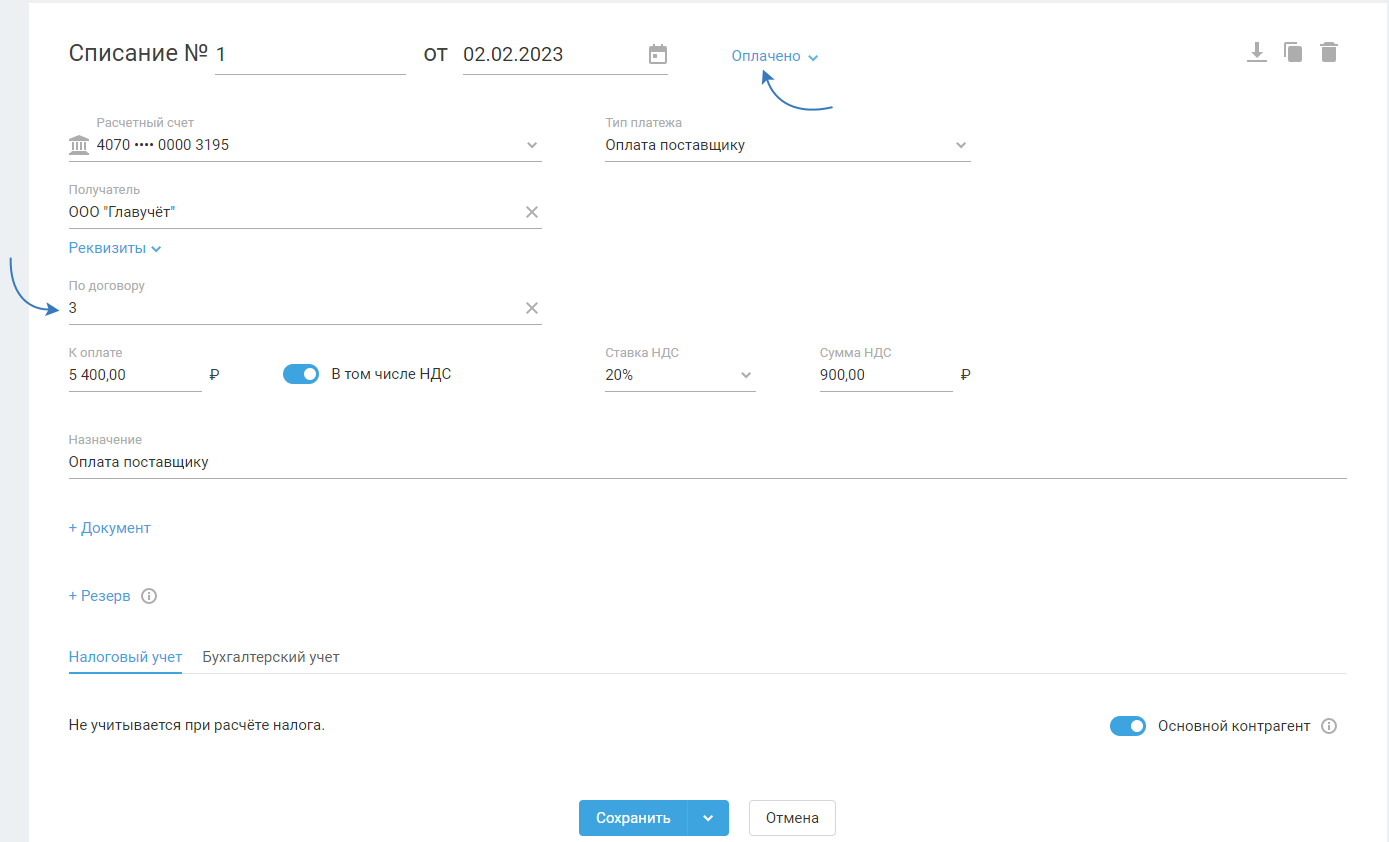The width and height of the screenshot is (1389, 842).
Task: Copy this write-off document
Action: [1293, 53]
